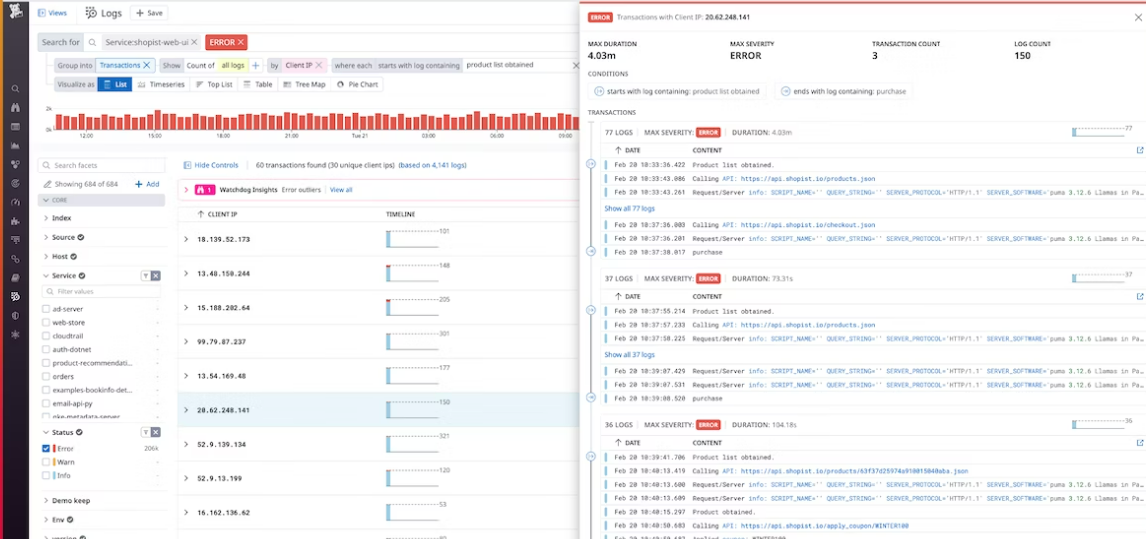This screenshot has width=1146, height=539.
Task: Click Hide Controls
Action: coord(211,165)
